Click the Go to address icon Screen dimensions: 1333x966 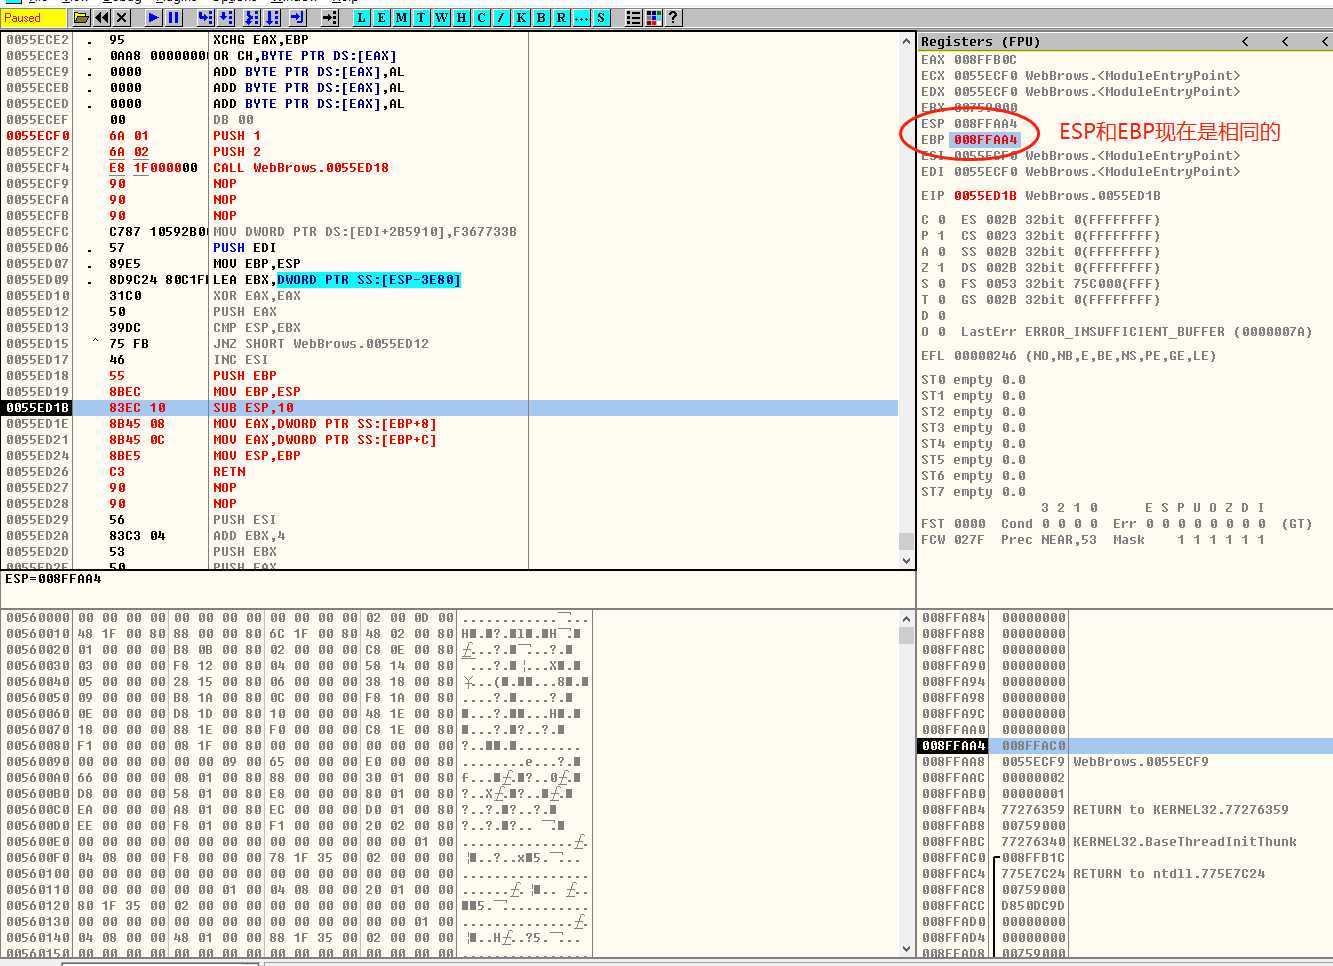[330, 18]
